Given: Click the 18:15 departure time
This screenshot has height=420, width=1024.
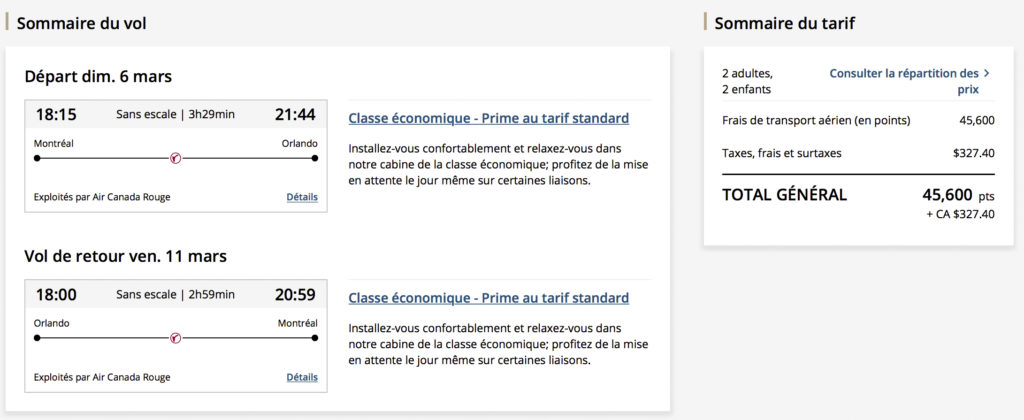Looking at the screenshot, I should pos(56,114).
